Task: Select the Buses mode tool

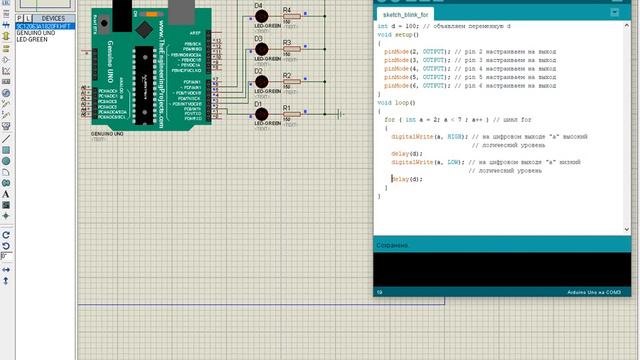Action: (x=6, y=25)
